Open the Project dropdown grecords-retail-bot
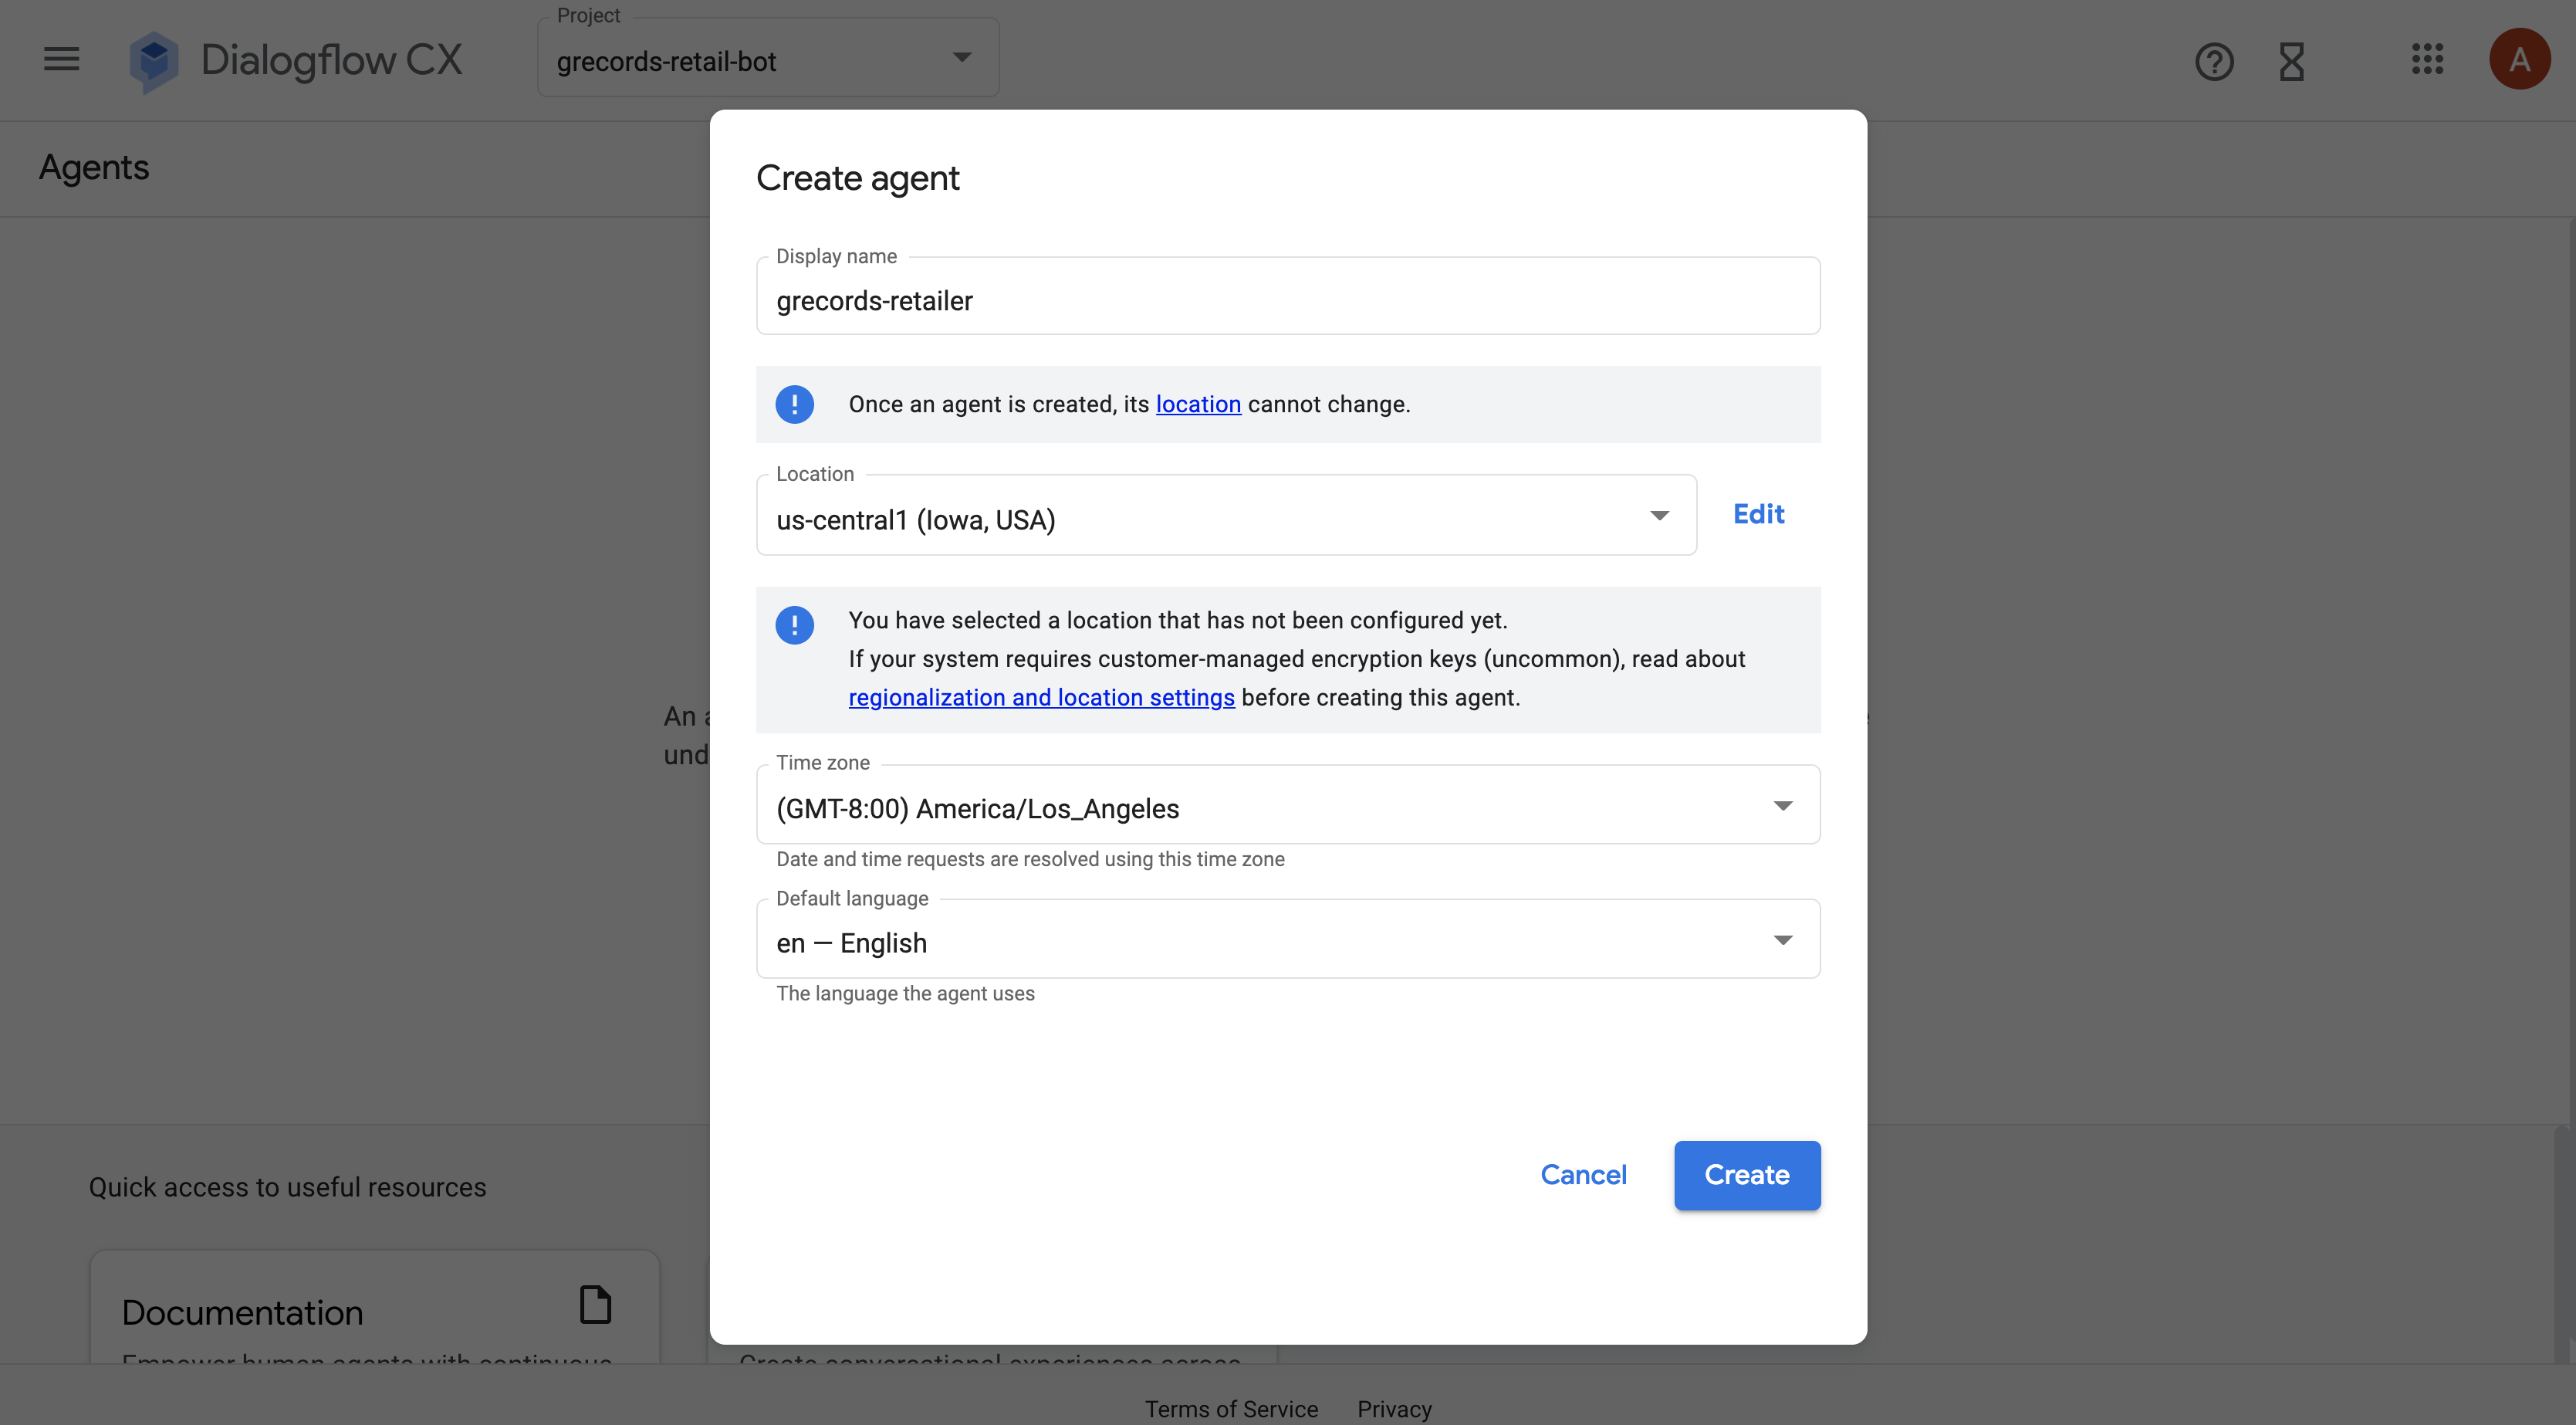The width and height of the screenshot is (2576, 1425). tap(766, 58)
